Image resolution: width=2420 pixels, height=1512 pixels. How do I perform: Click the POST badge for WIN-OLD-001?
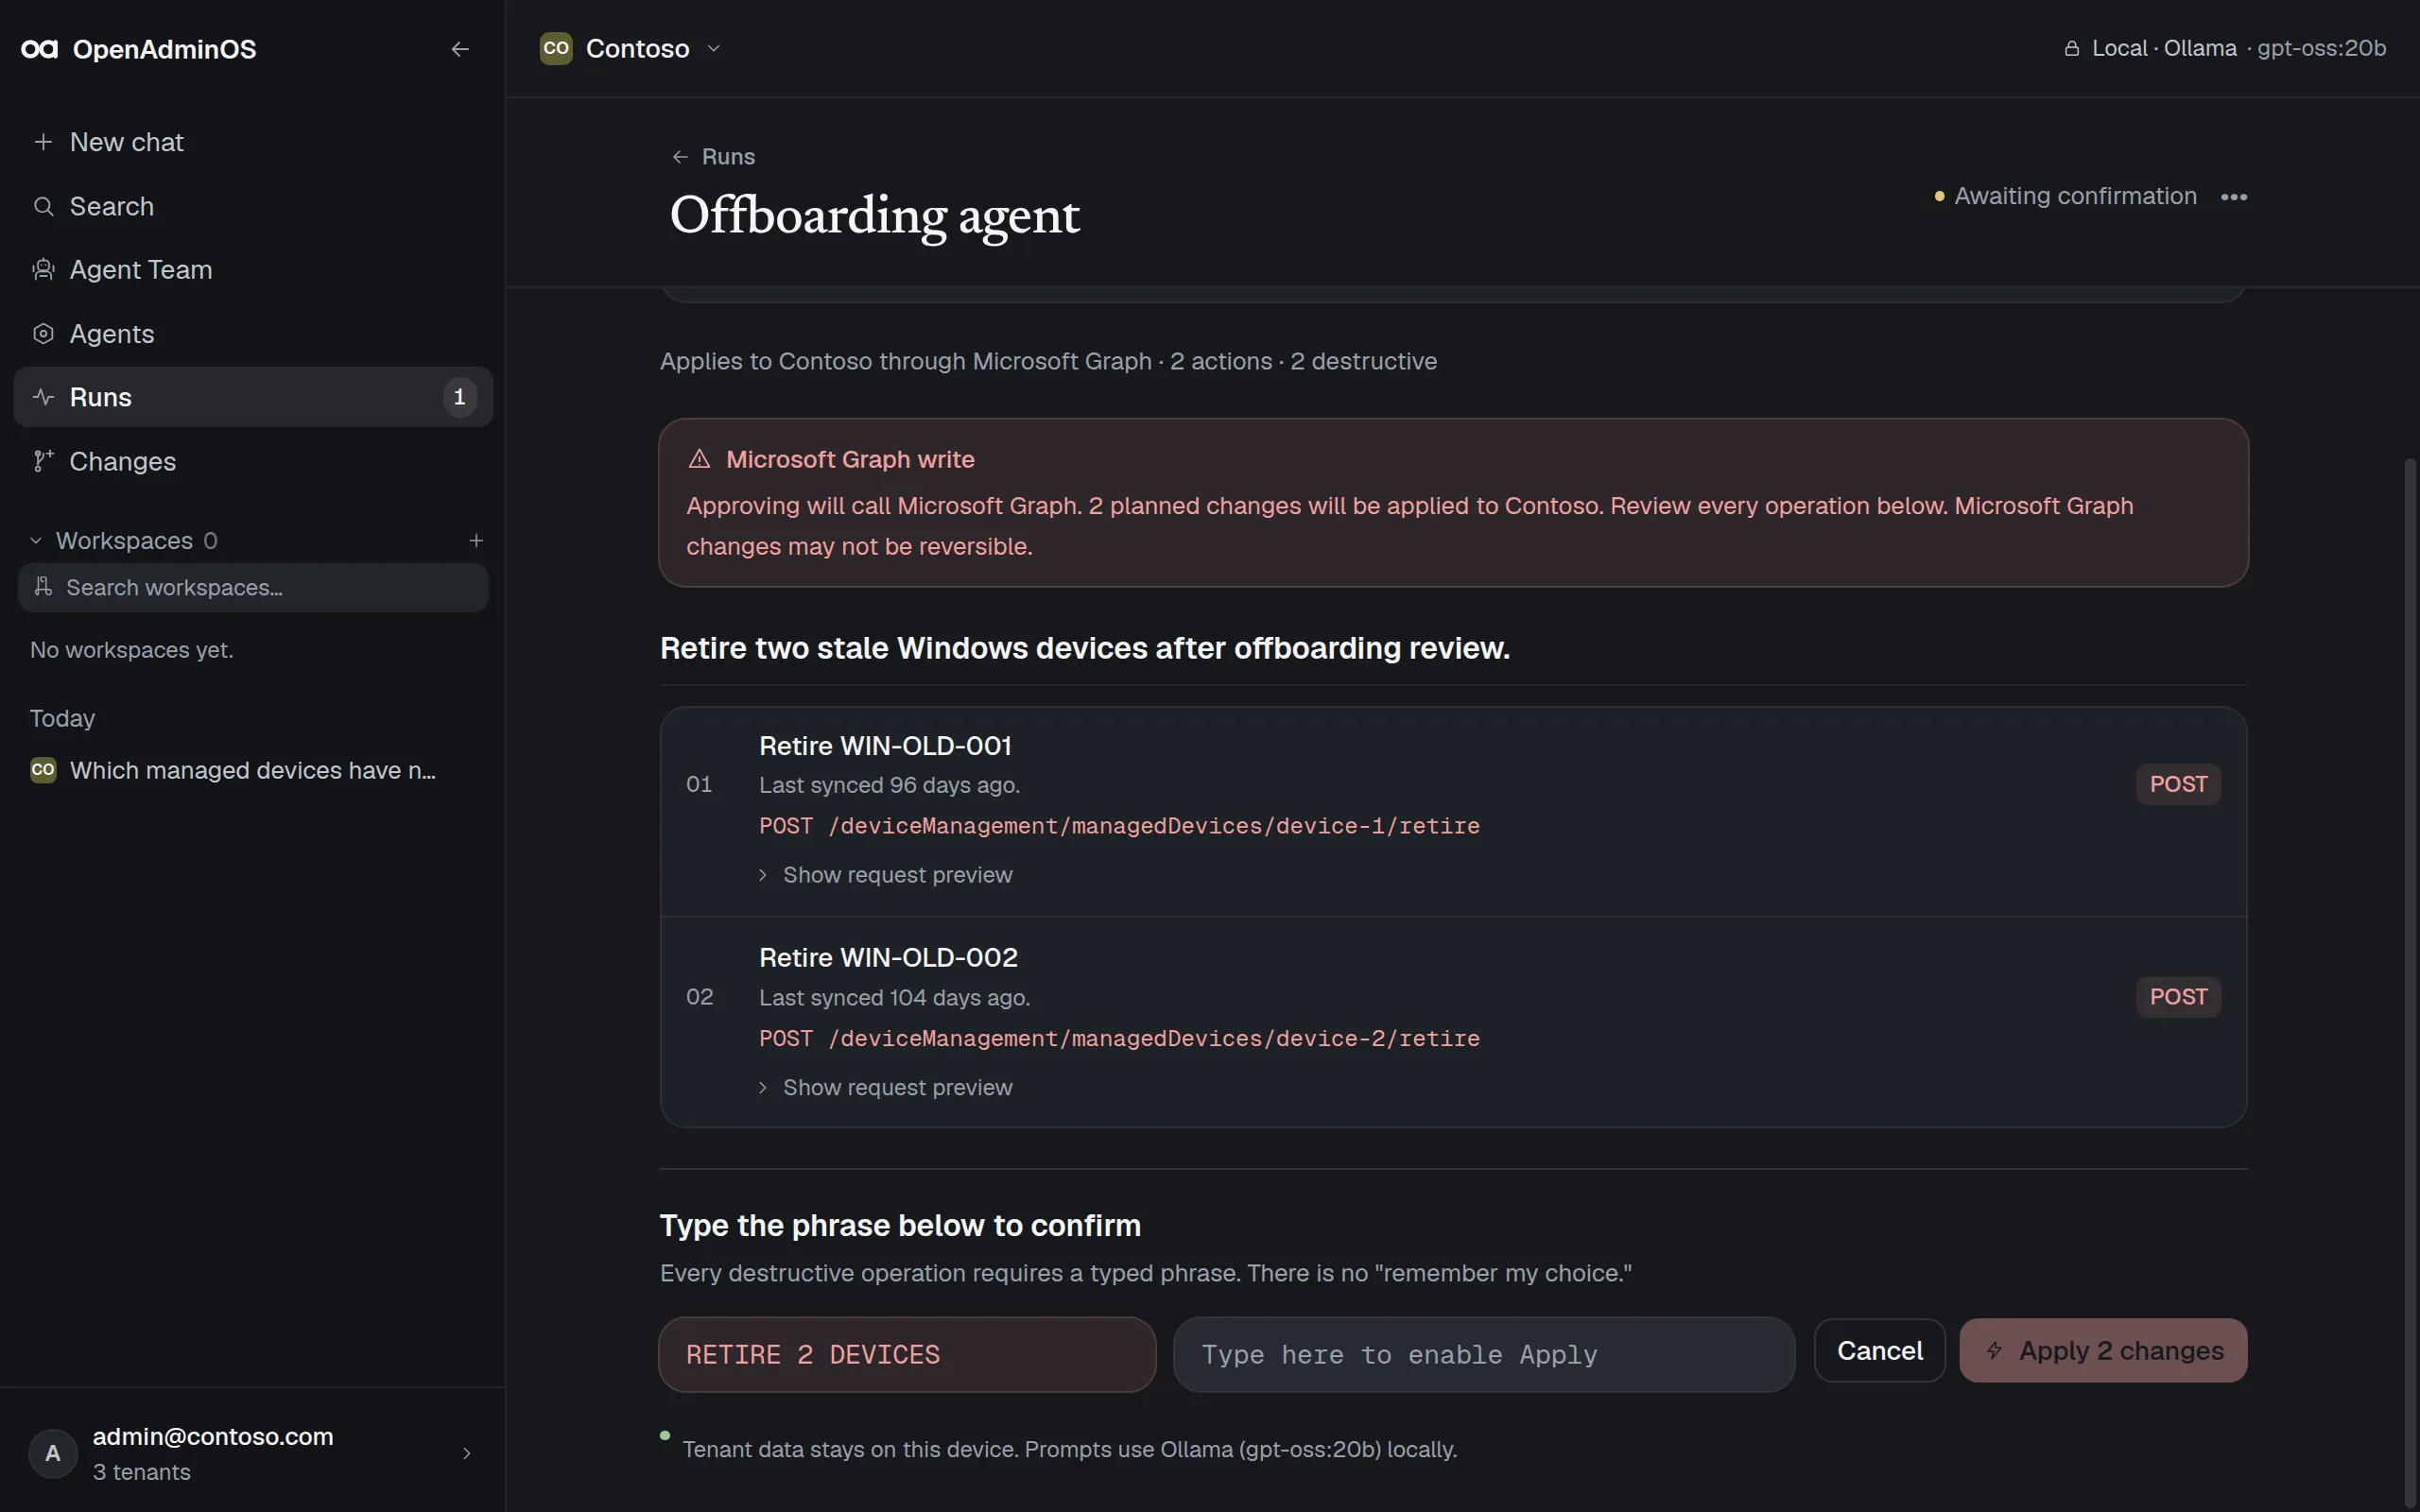coord(2178,784)
